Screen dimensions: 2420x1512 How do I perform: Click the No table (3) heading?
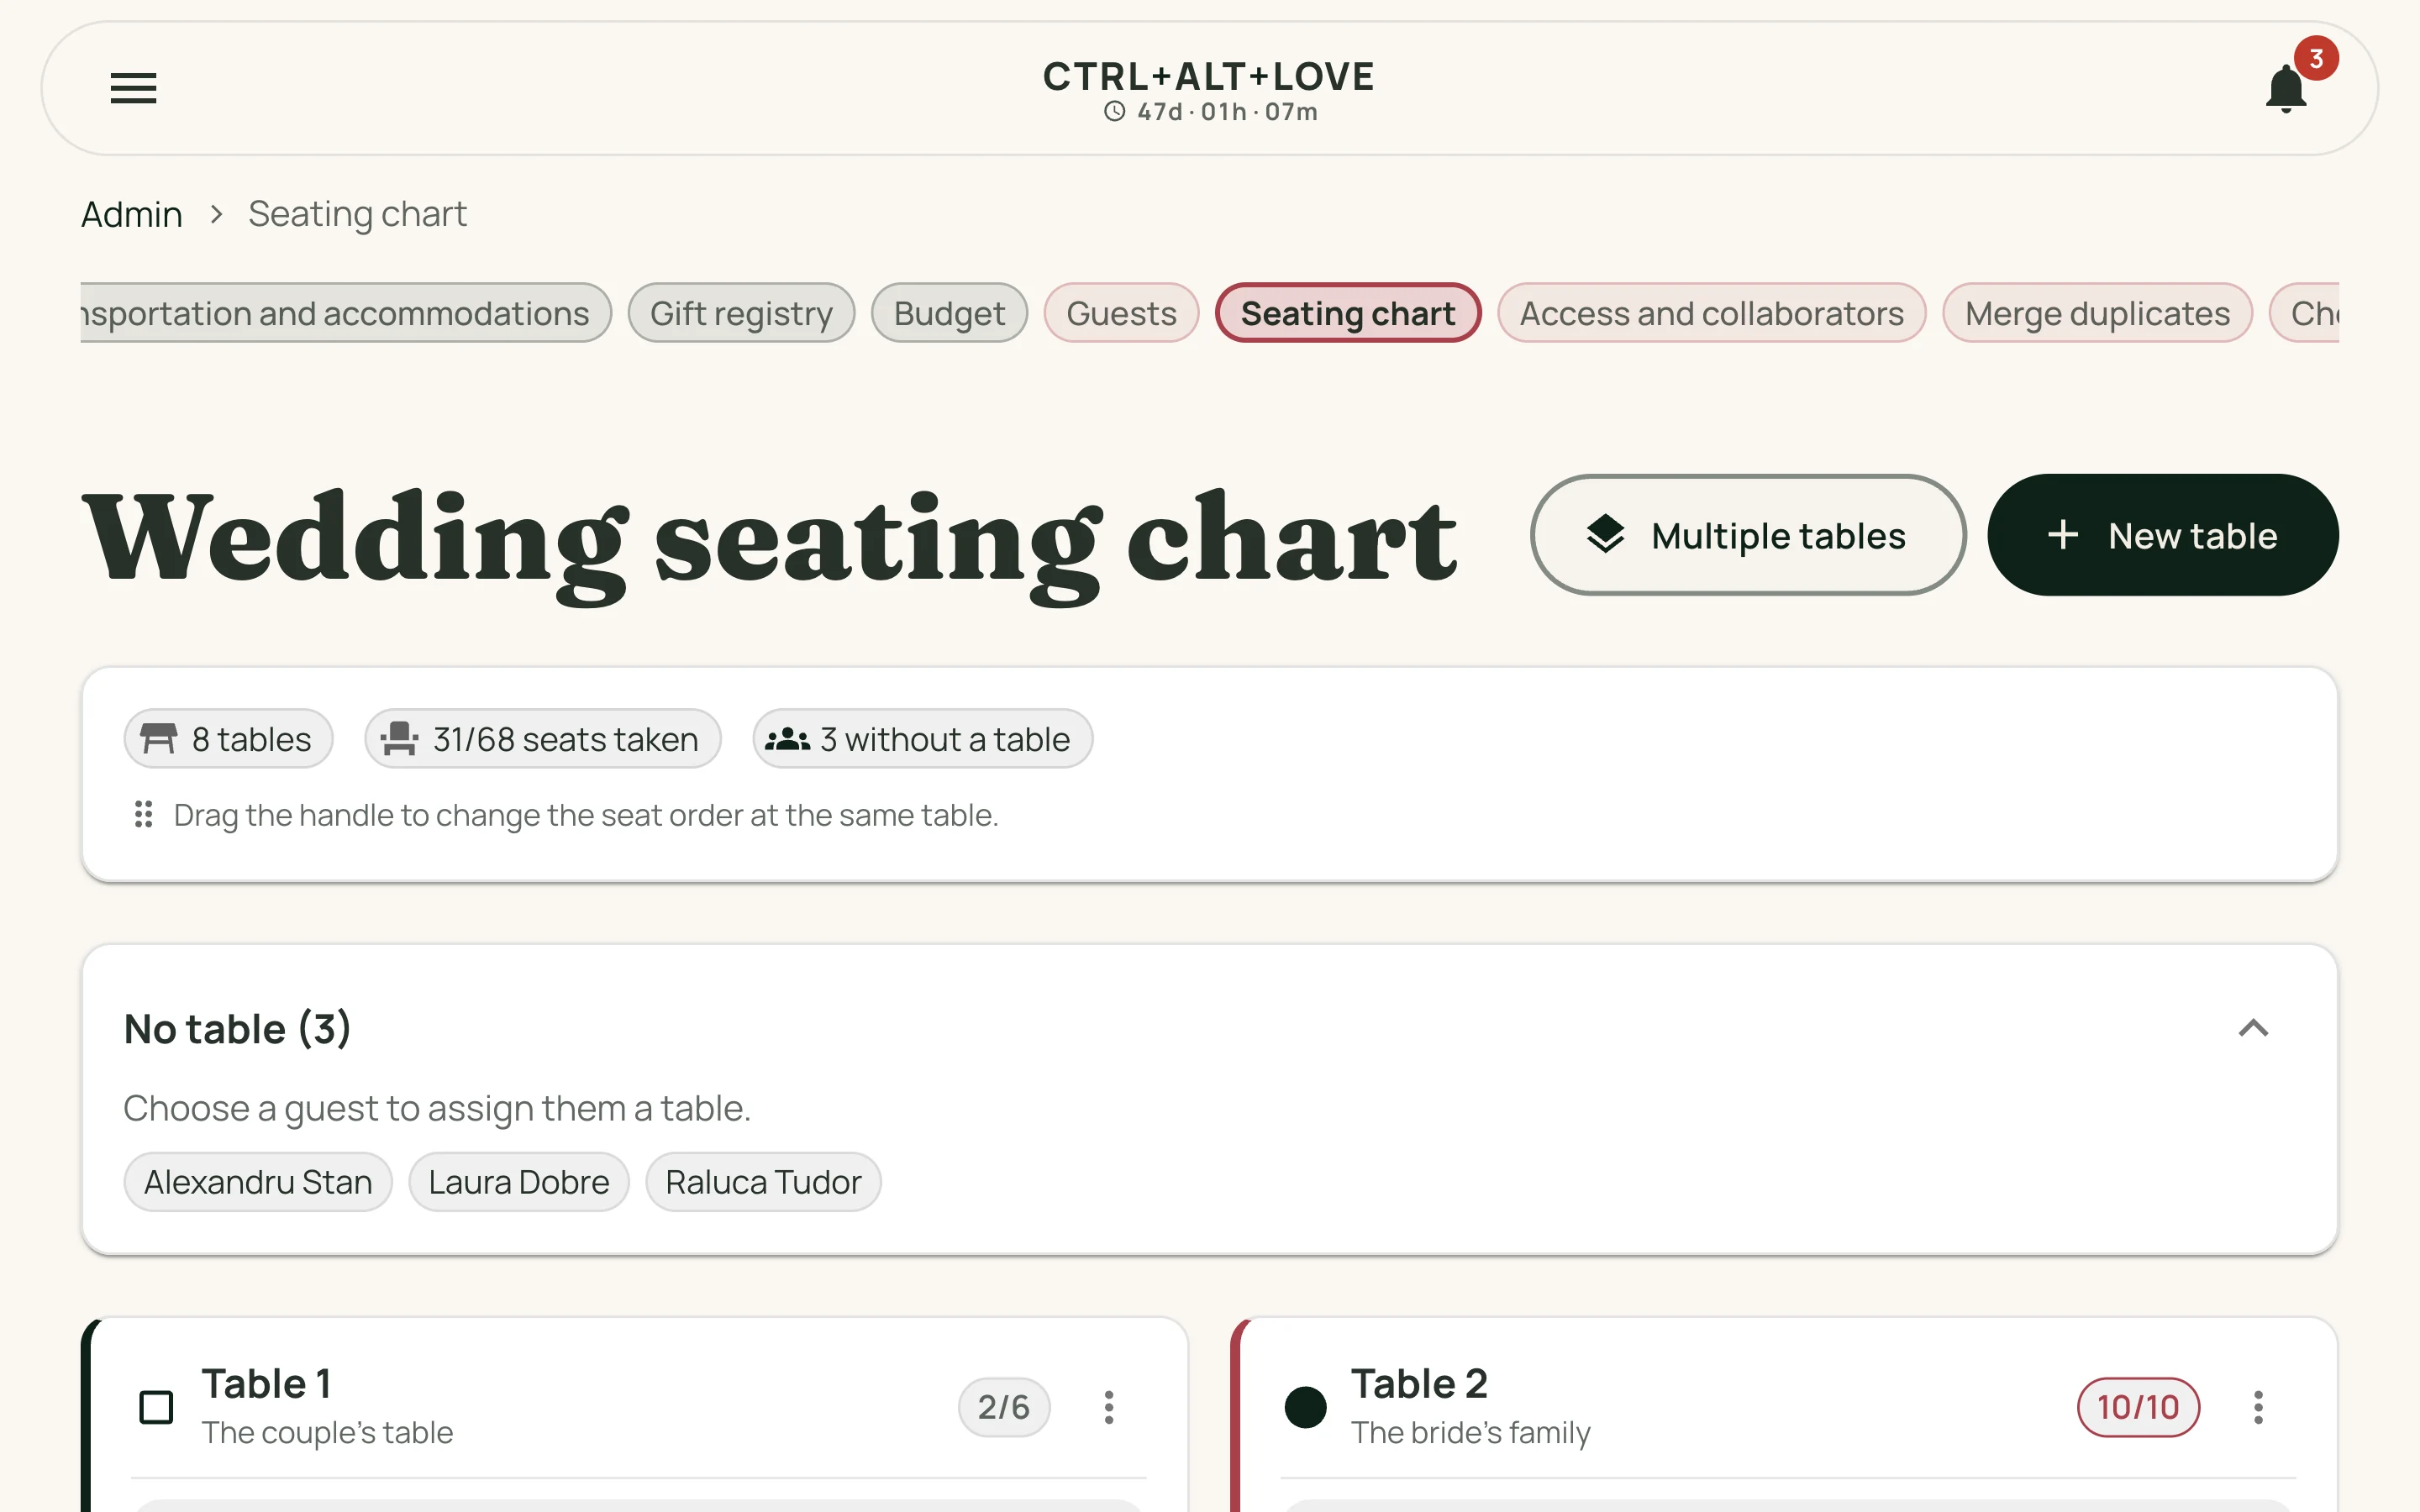click(x=237, y=1028)
